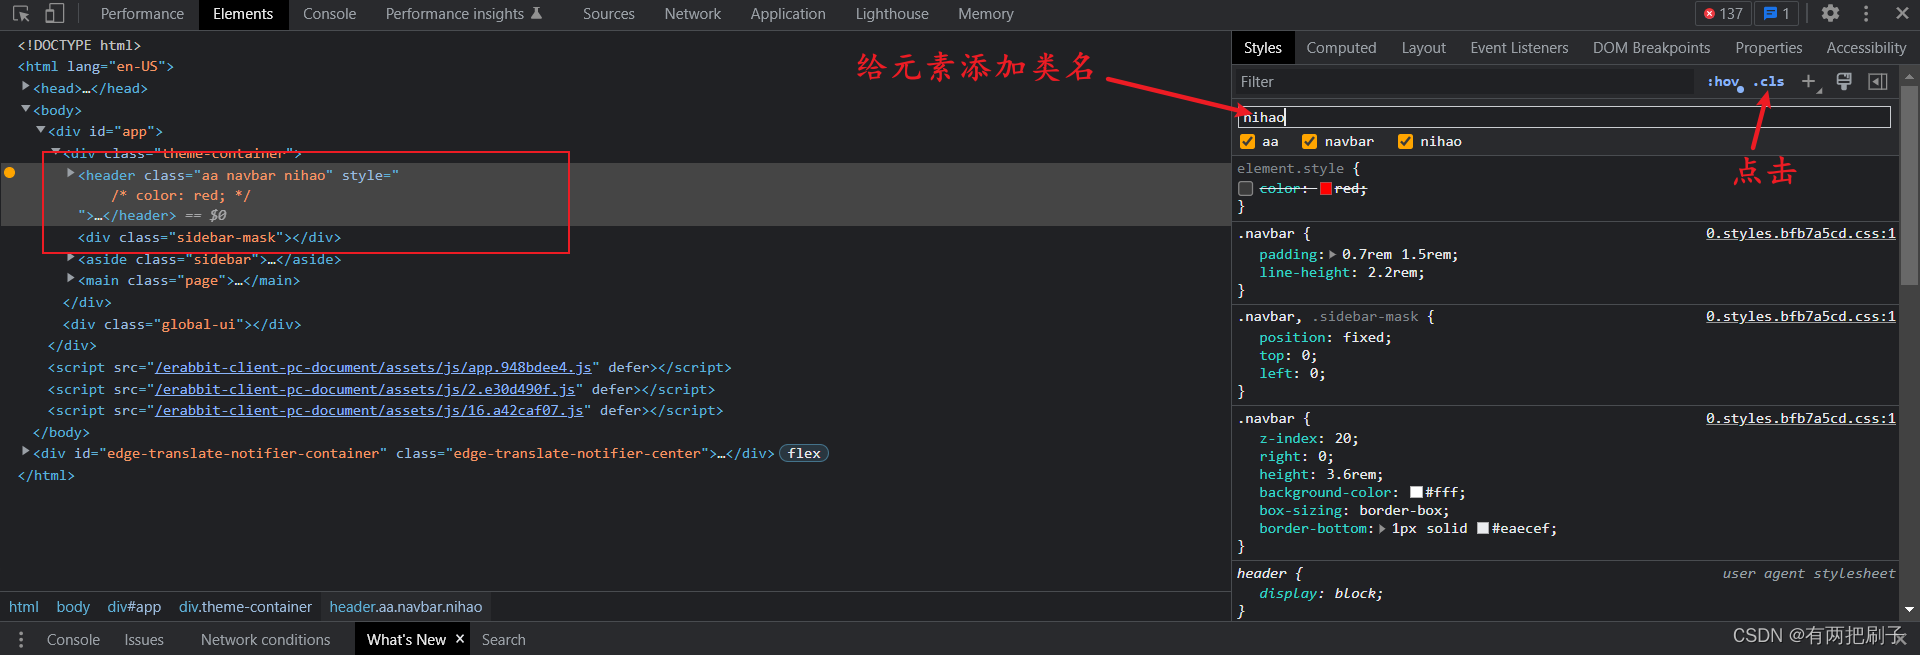Open the 2.e30d490f.js script link
Image resolution: width=1920 pixels, height=655 pixels.
pyautogui.click(x=365, y=390)
